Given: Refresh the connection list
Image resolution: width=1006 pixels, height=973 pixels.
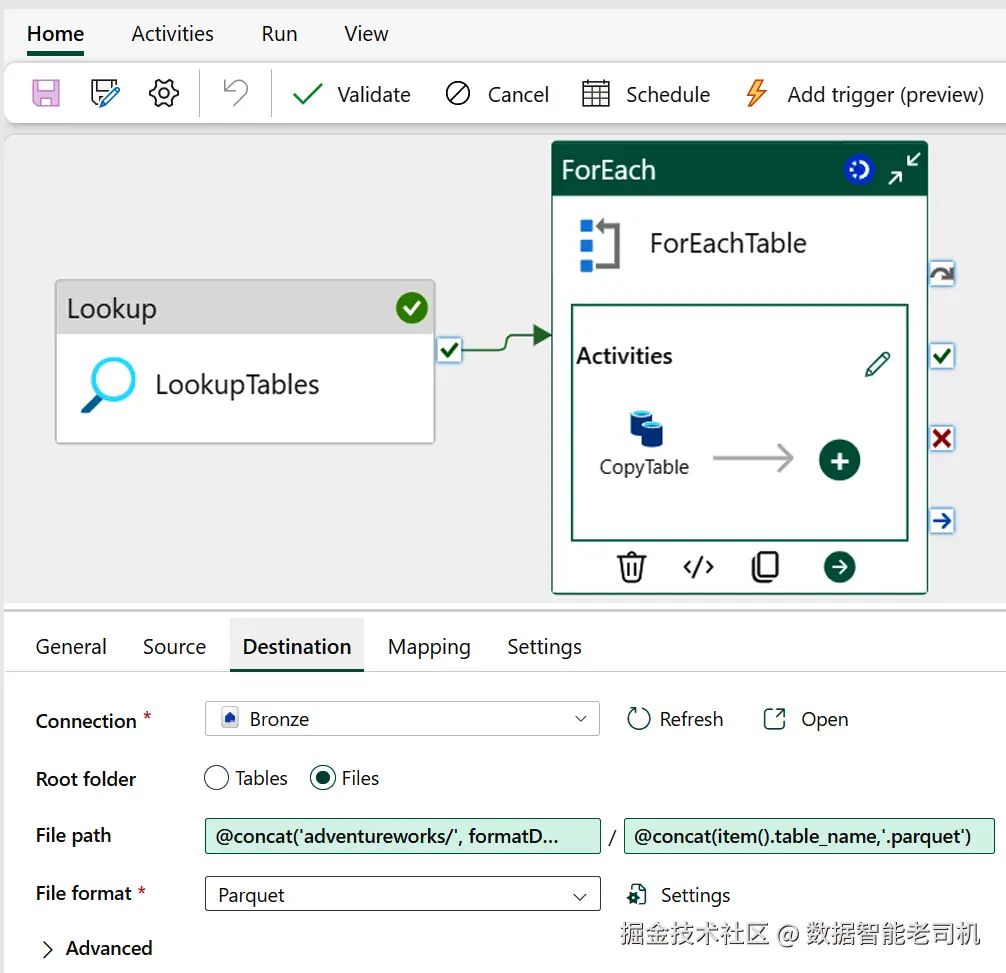Looking at the screenshot, I should 675,719.
